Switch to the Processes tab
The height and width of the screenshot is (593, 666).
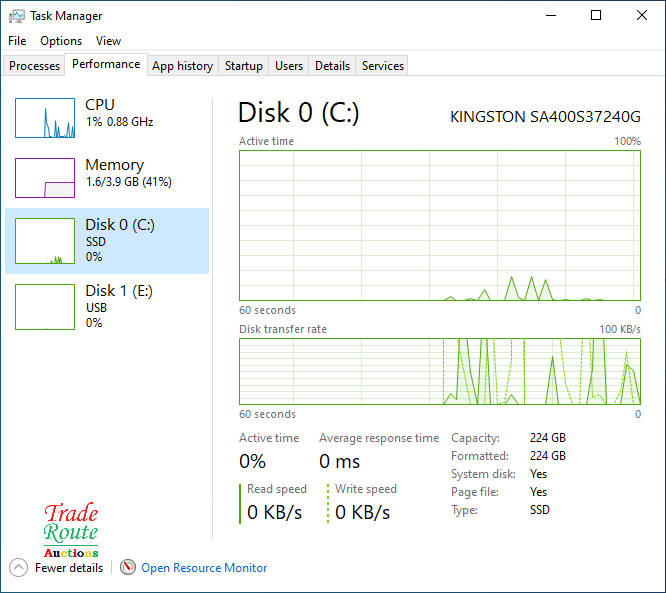pyautogui.click(x=34, y=66)
